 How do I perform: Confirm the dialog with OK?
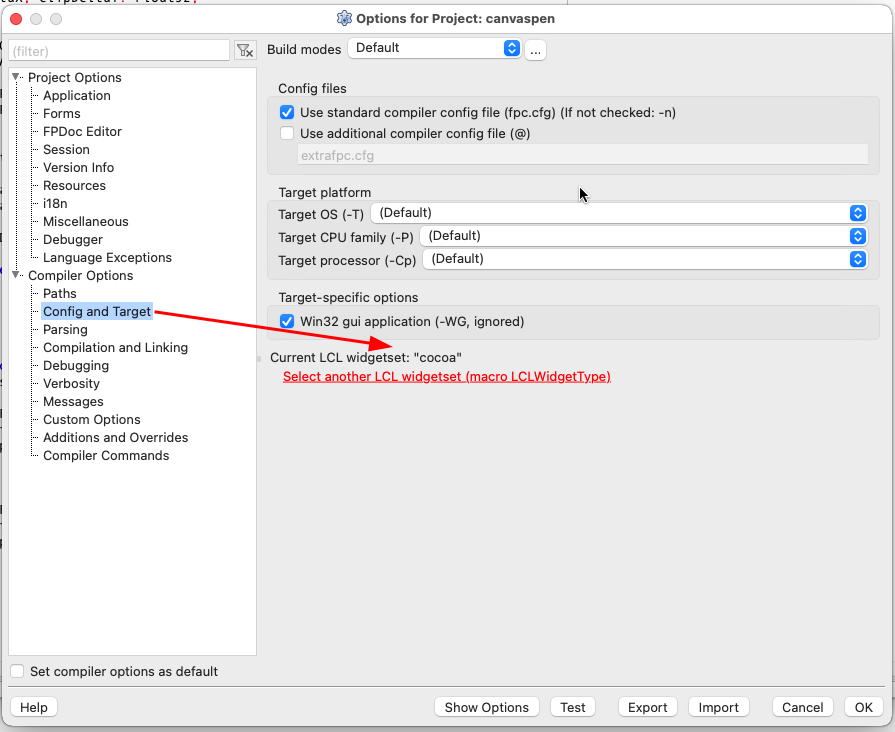(x=864, y=707)
